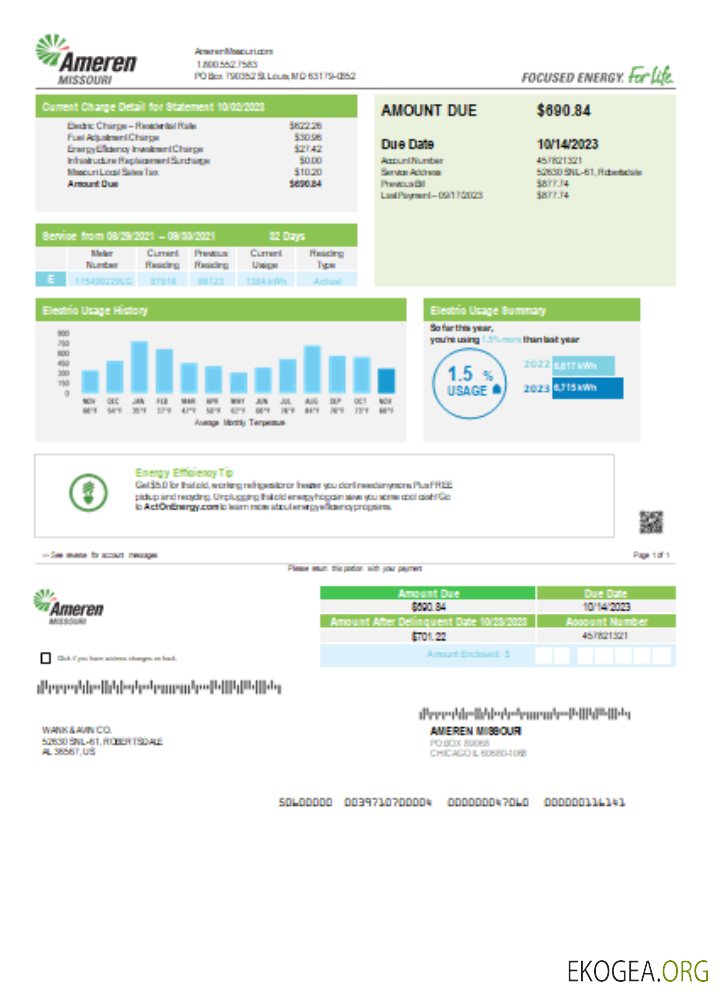This screenshot has height=1000, width=720.
Task: Click the OCR number 003971070000 at bottom
Action: (388, 802)
